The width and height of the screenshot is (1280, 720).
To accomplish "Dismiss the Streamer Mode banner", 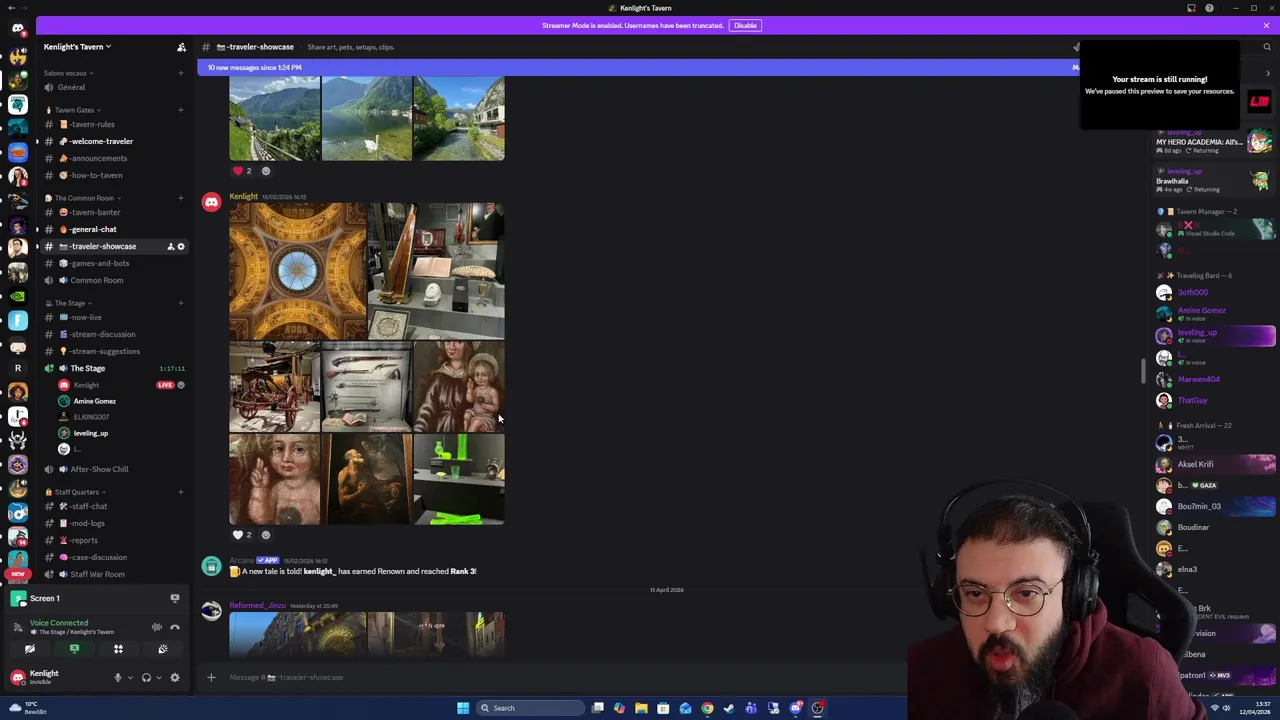I will [x=1266, y=25].
